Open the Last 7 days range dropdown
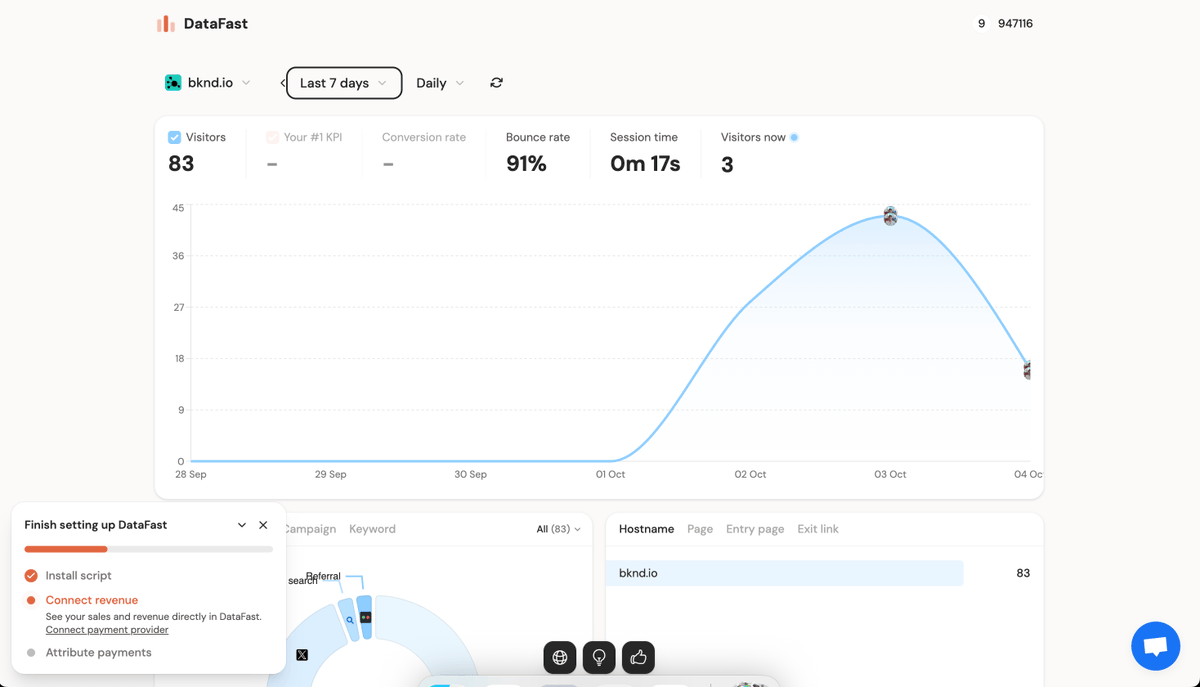1200x687 pixels. click(x=344, y=83)
